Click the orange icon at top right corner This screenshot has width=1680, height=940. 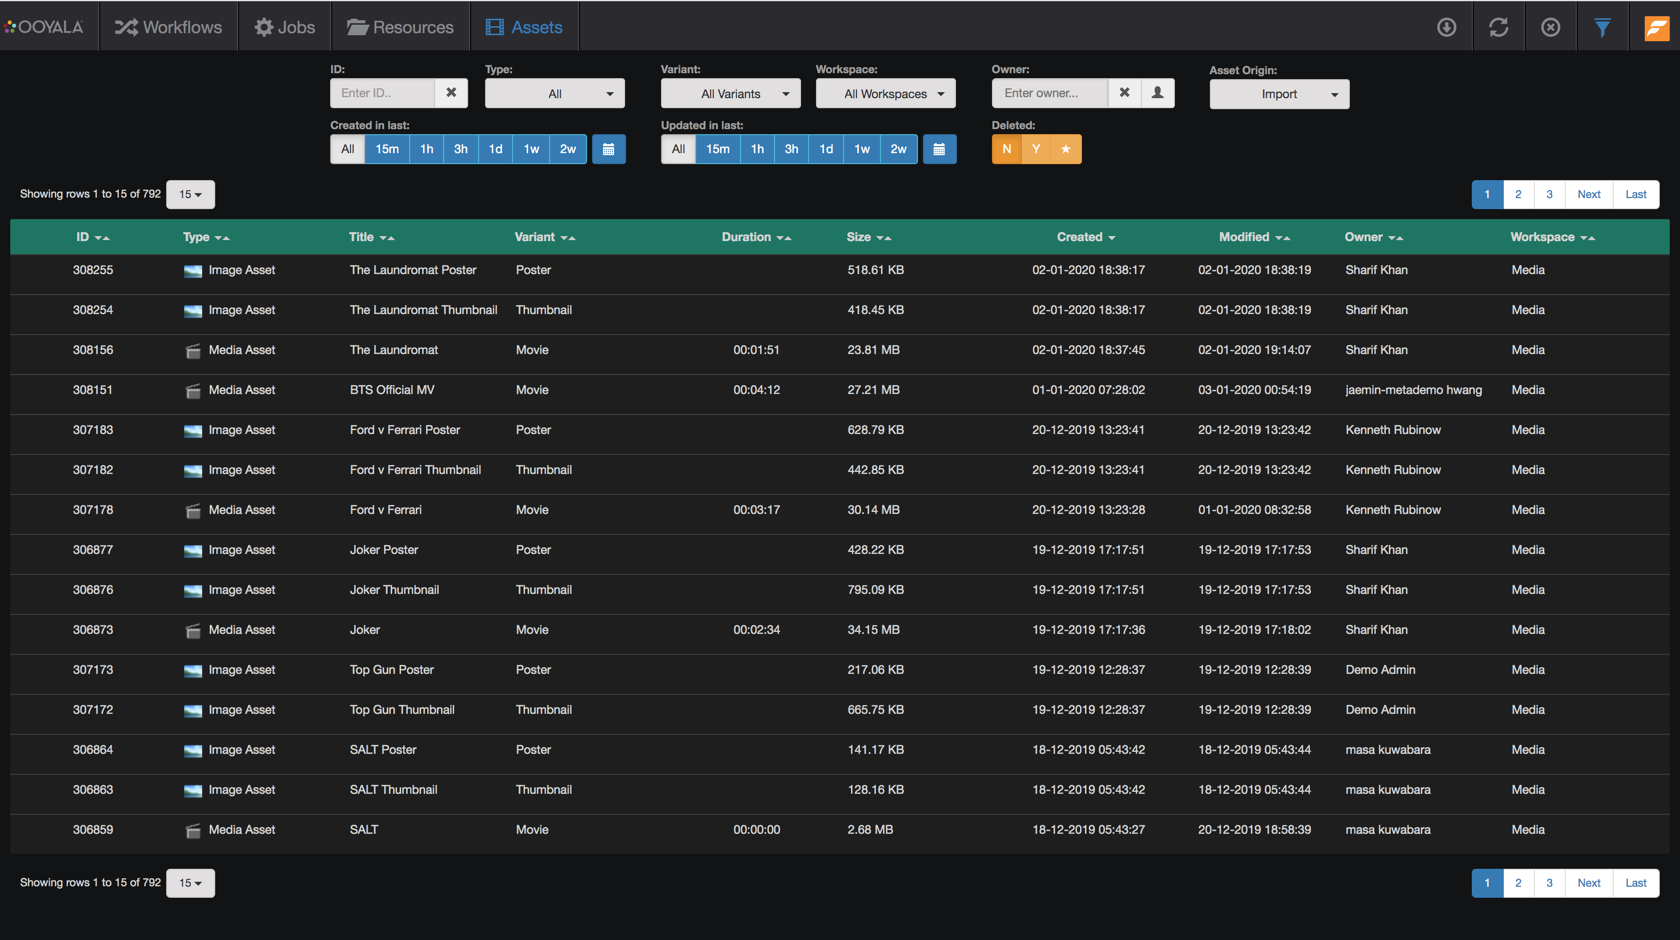[x=1656, y=27]
